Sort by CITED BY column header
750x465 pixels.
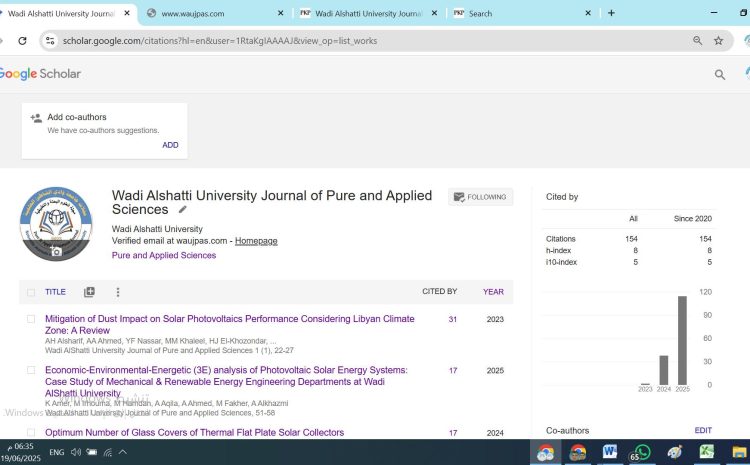coord(440,291)
